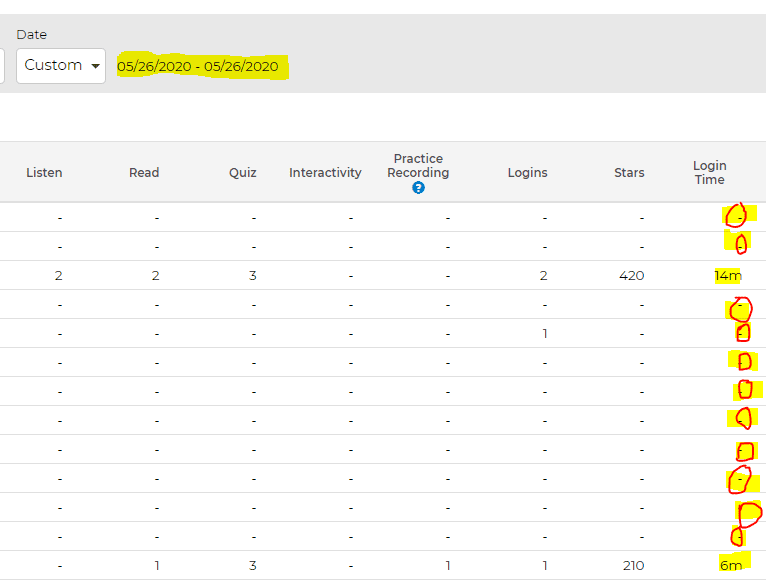
Task: Sort by the Quiz column header
Action: [x=243, y=172]
